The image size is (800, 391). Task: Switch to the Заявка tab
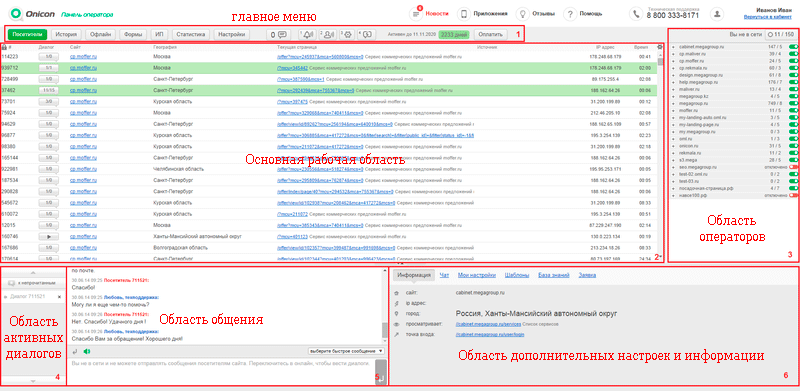tap(587, 275)
